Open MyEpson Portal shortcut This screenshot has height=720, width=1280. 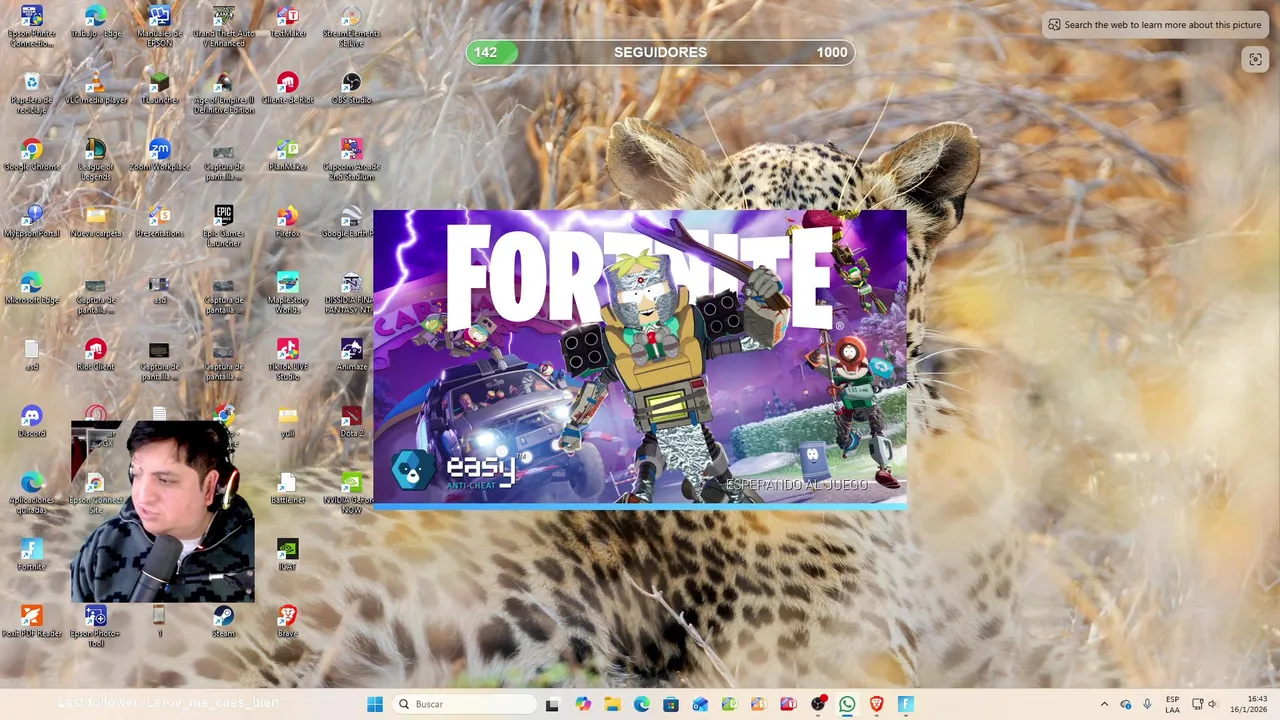point(32,222)
